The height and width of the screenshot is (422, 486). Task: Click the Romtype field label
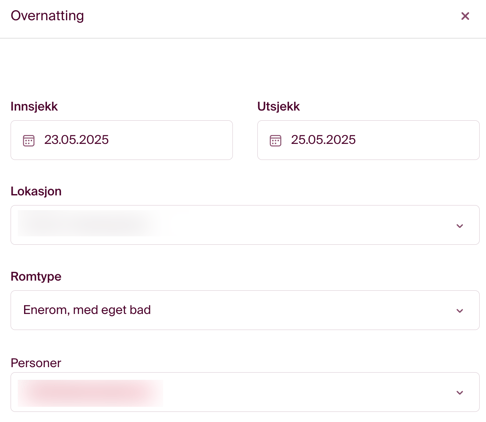pos(36,276)
